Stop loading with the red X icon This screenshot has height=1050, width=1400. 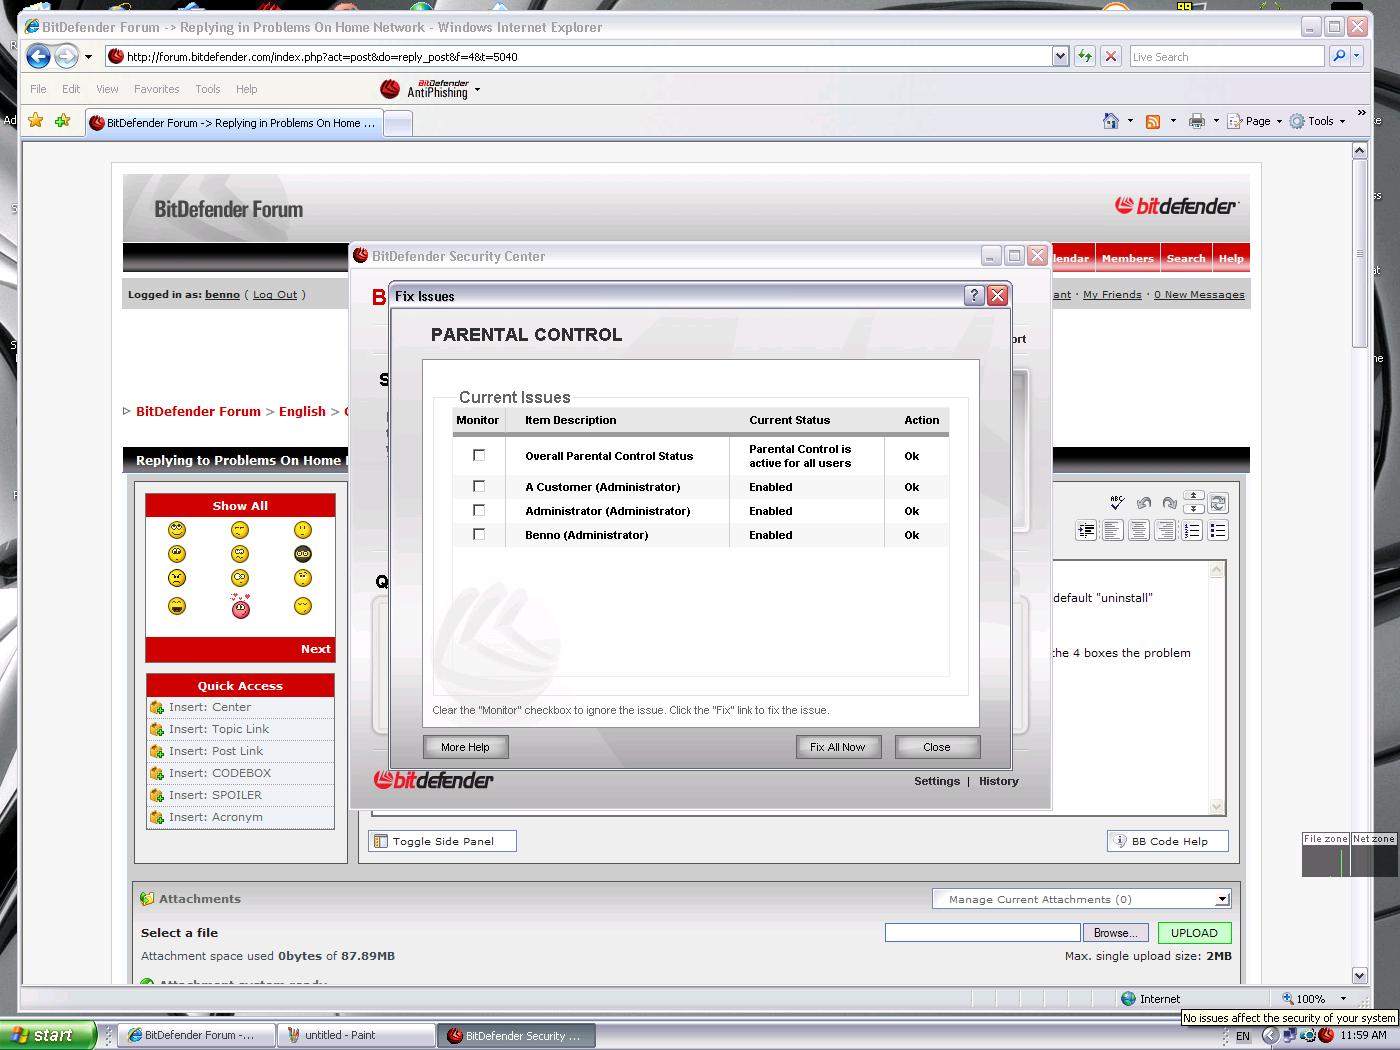point(1110,57)
